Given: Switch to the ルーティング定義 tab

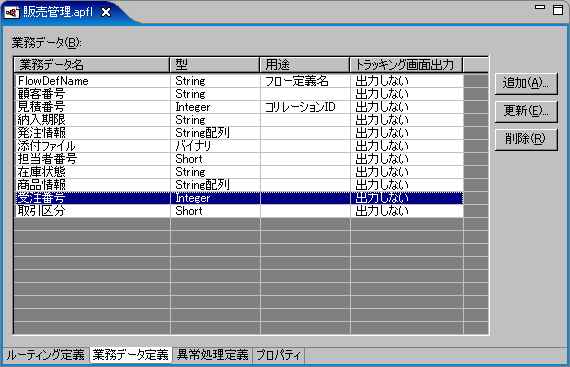Looking at the screenshot, I should point(46,355).
